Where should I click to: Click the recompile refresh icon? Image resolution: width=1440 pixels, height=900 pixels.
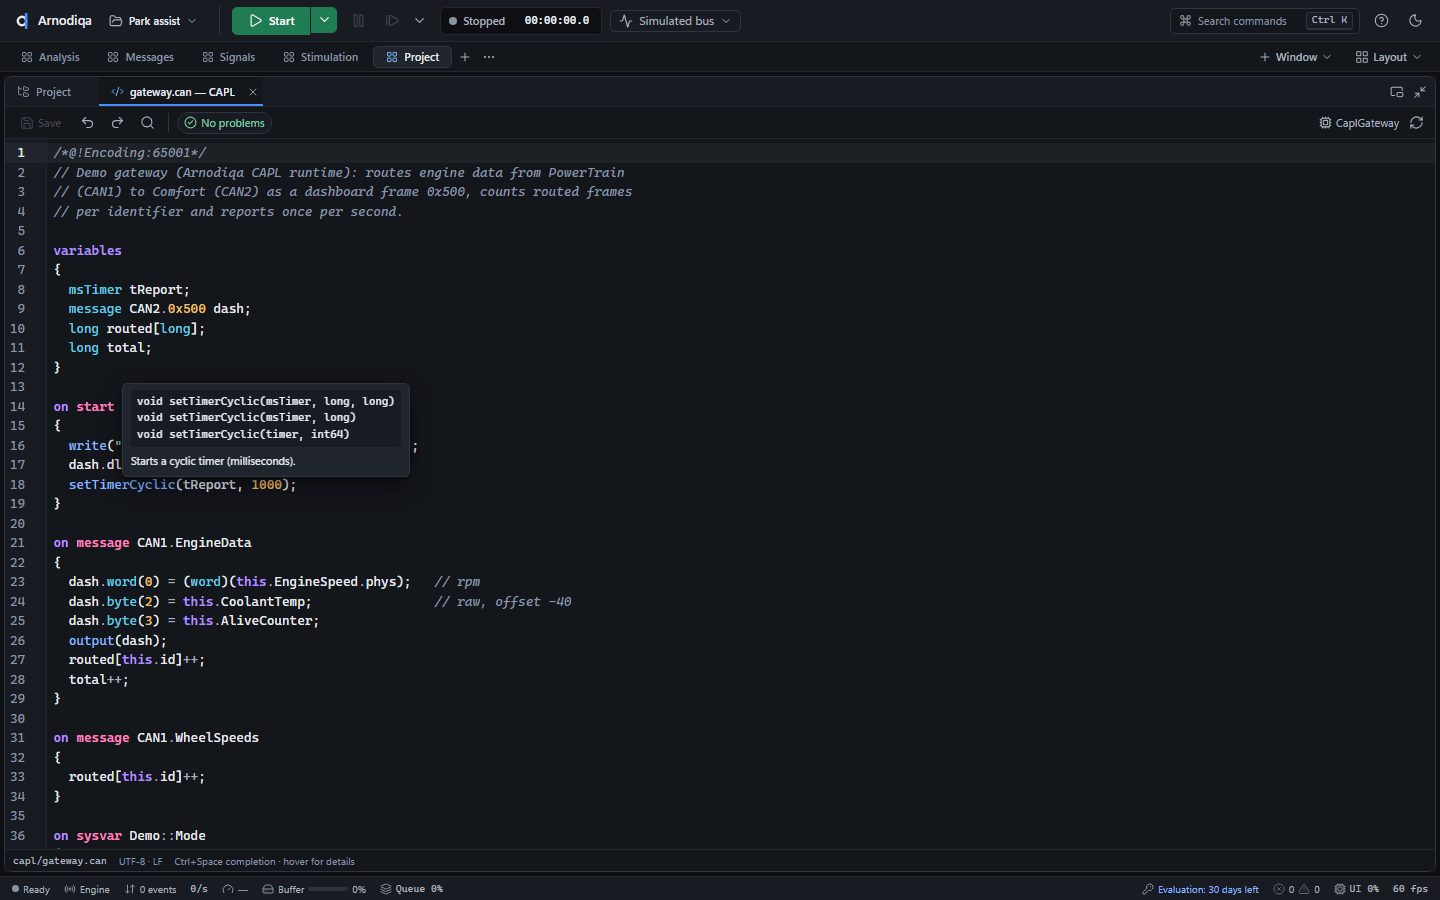(x=1417, y=123)
